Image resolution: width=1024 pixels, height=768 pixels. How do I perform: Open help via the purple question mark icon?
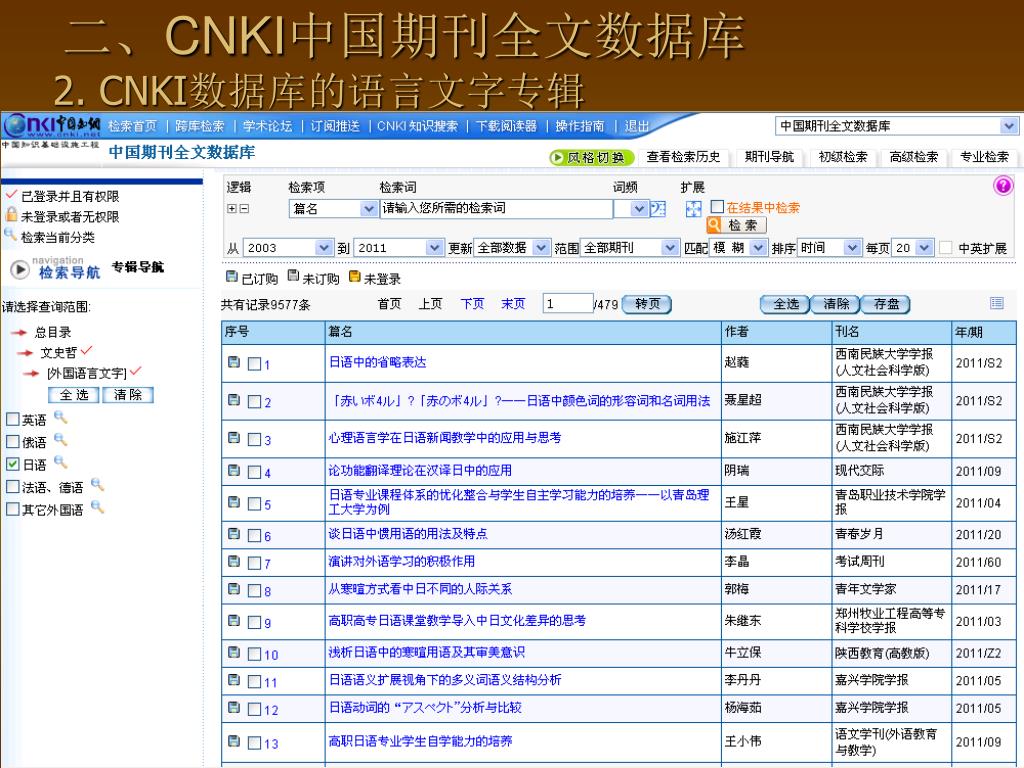tap(1002, 185)
